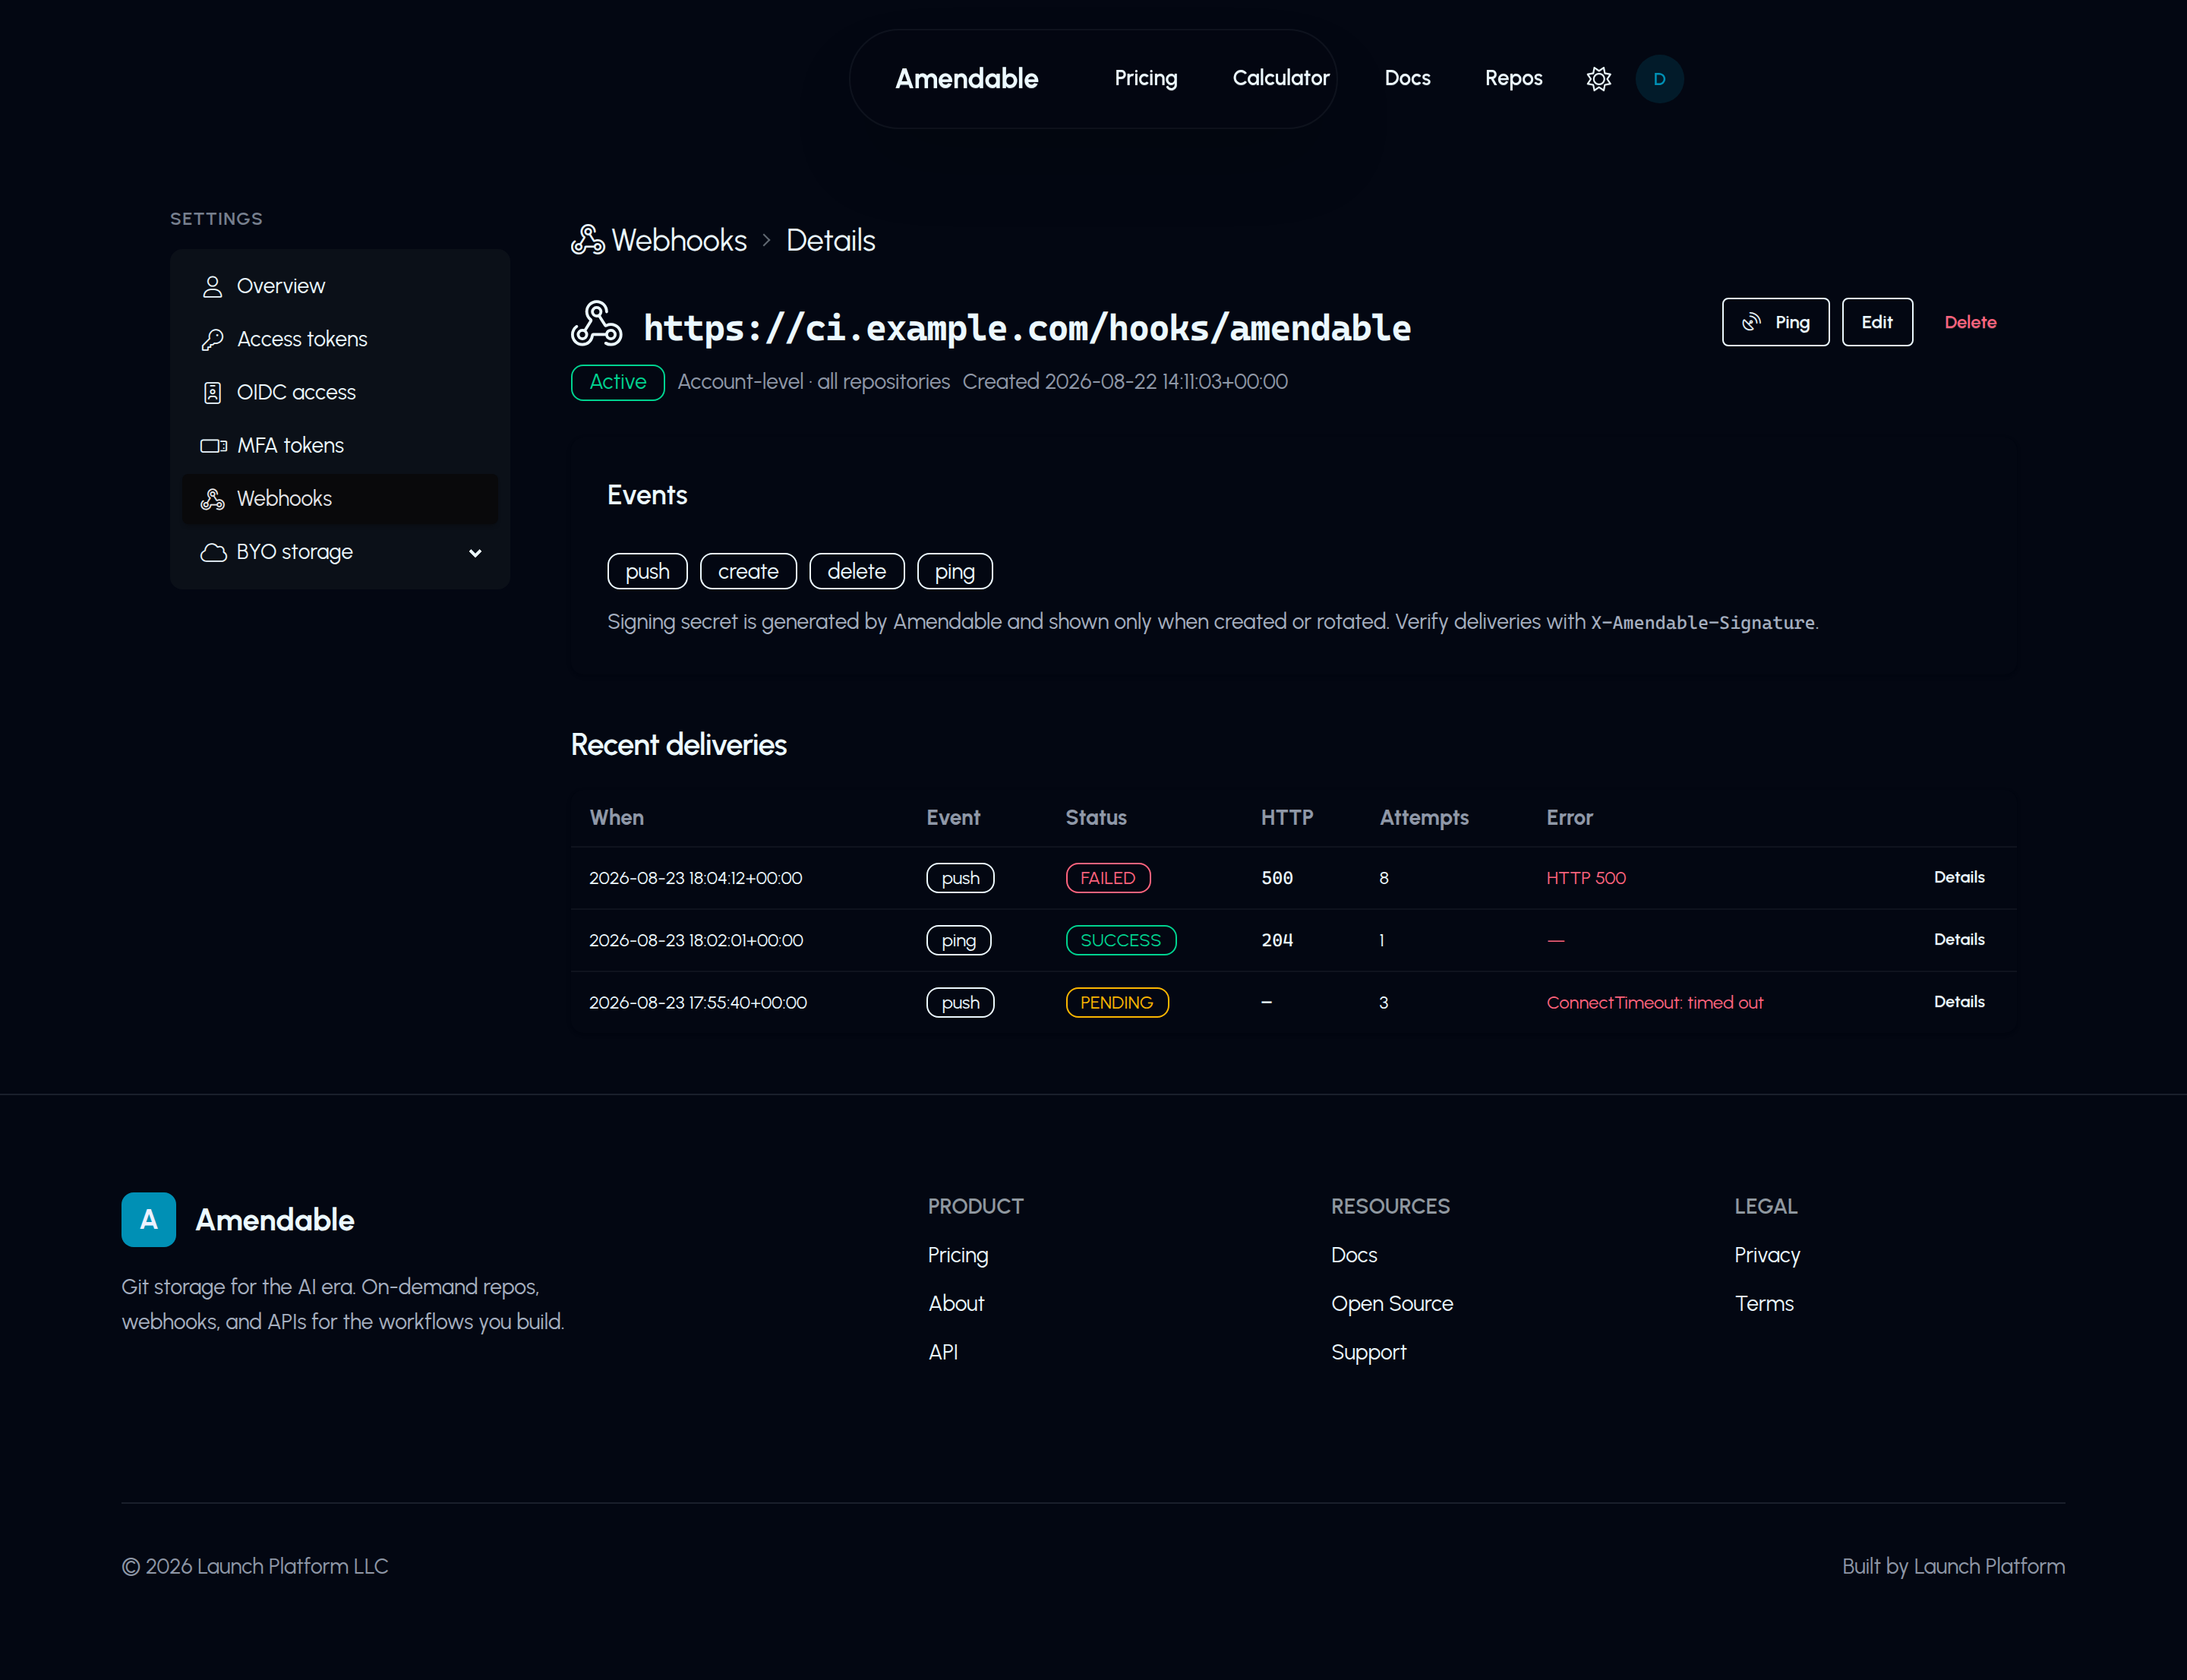Select Overview in settings sidebar

pos(340,286)
